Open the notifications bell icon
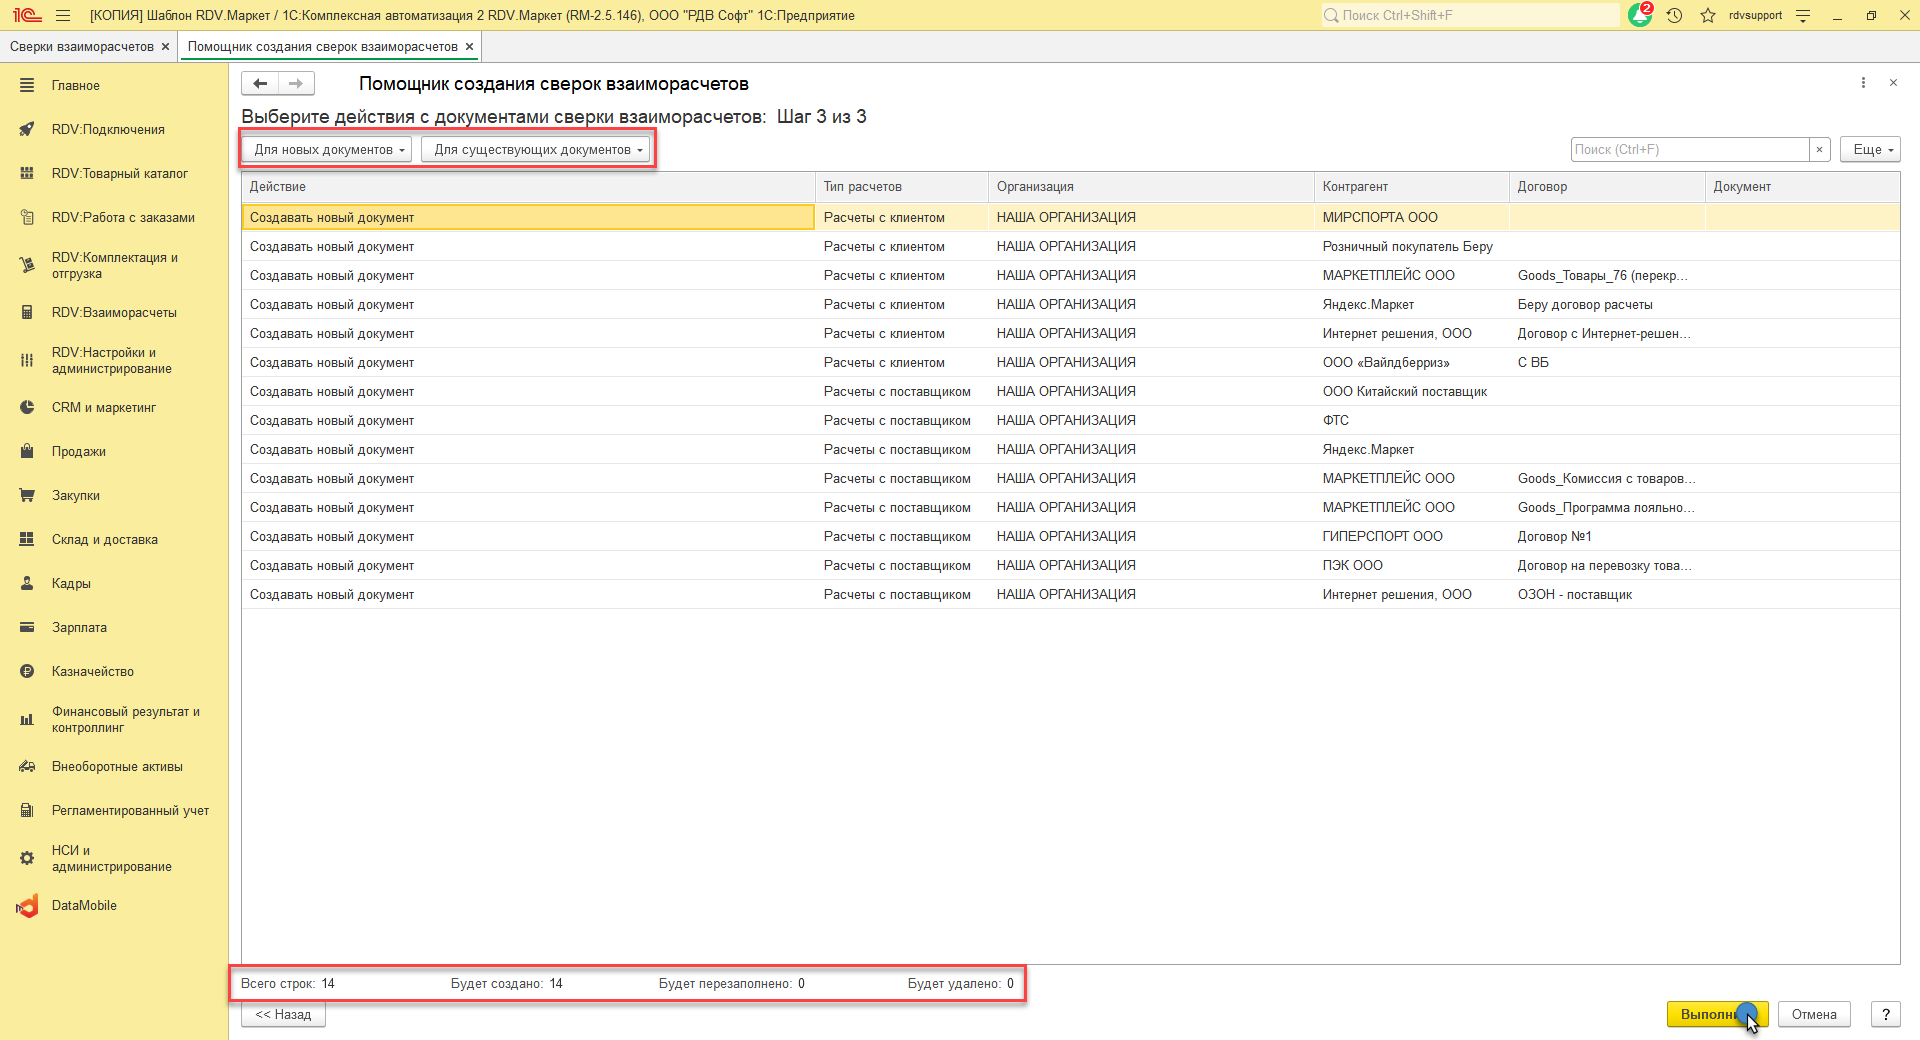The height and width of the screenshot is (1040, 1920). [1640, 15]
